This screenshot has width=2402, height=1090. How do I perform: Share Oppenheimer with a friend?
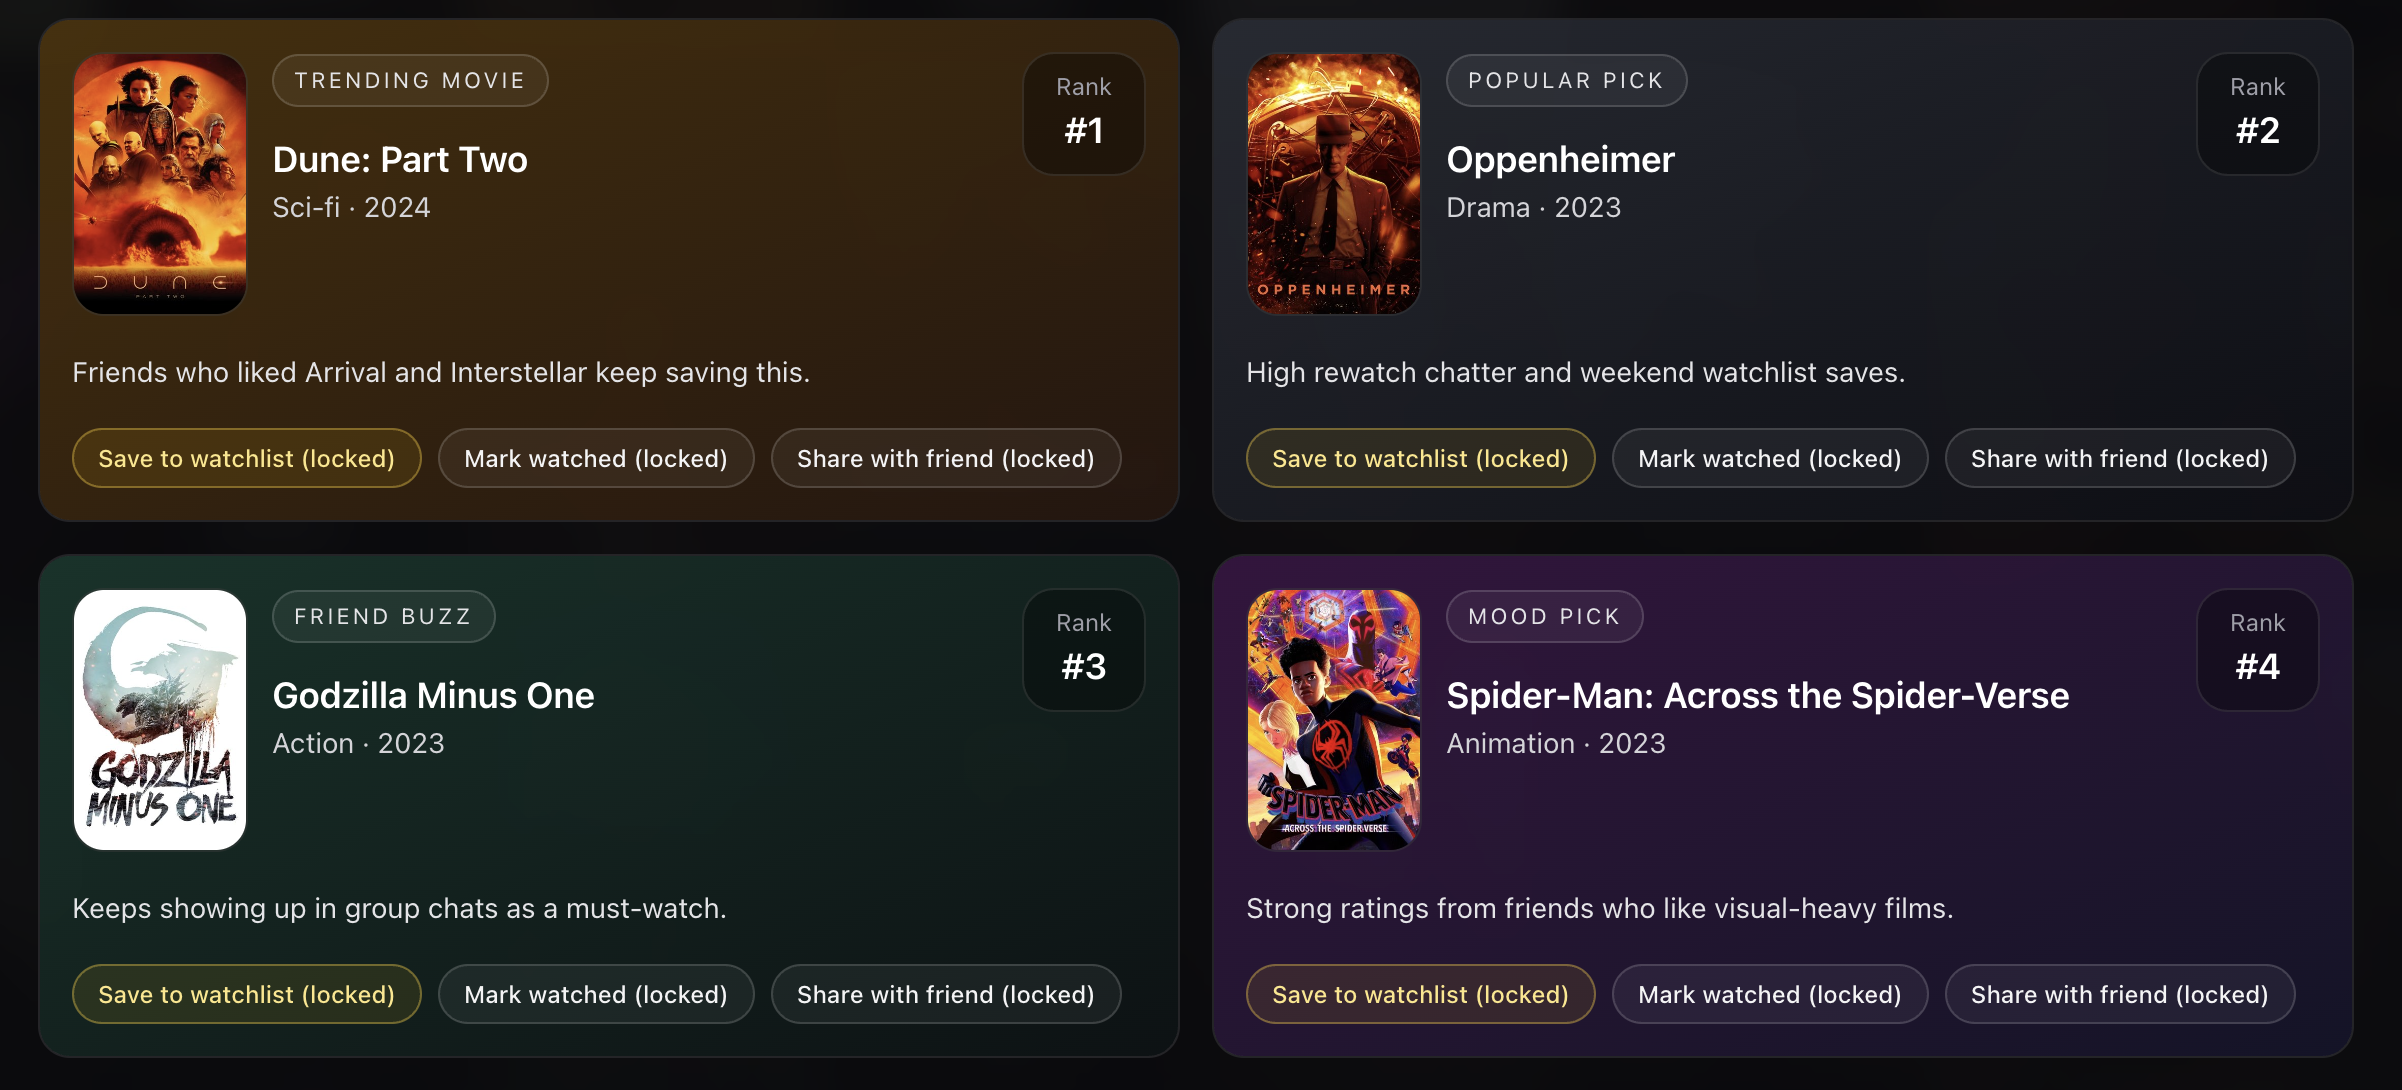click(x=2118, y=458)
